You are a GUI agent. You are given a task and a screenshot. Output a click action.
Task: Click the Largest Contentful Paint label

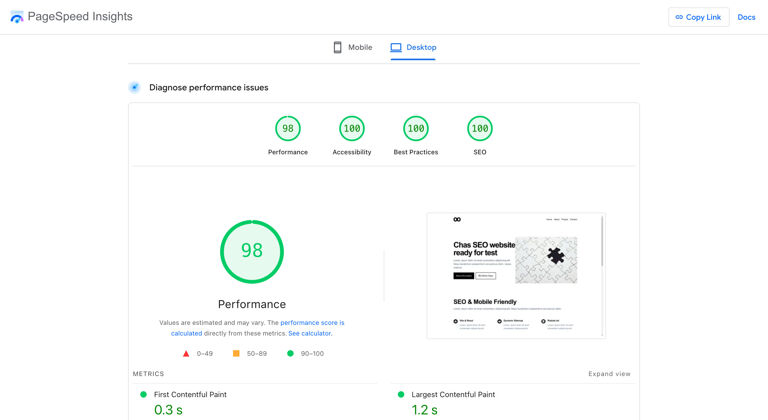point(453,395)
